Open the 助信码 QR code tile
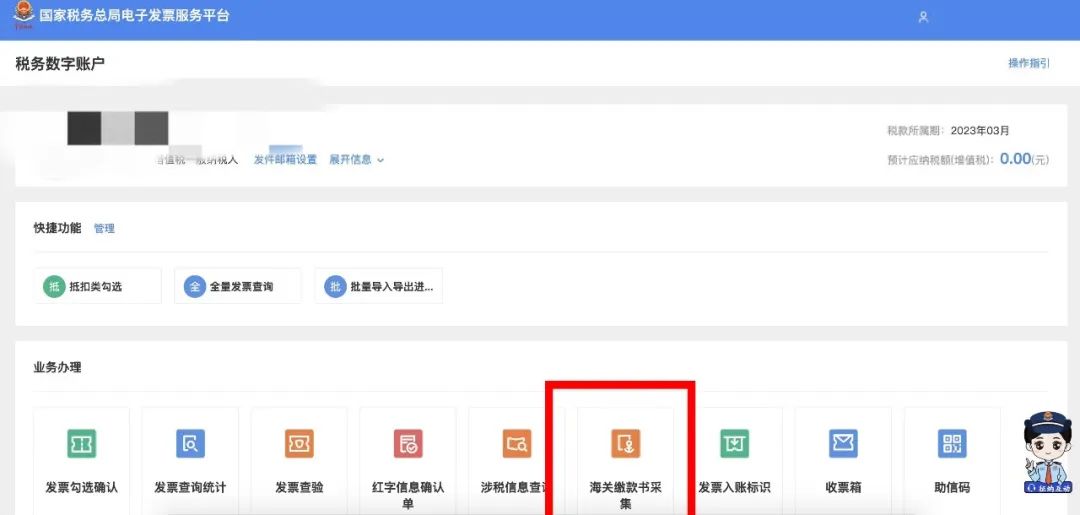Screen dimensions: 1080x515 [952, 443]
